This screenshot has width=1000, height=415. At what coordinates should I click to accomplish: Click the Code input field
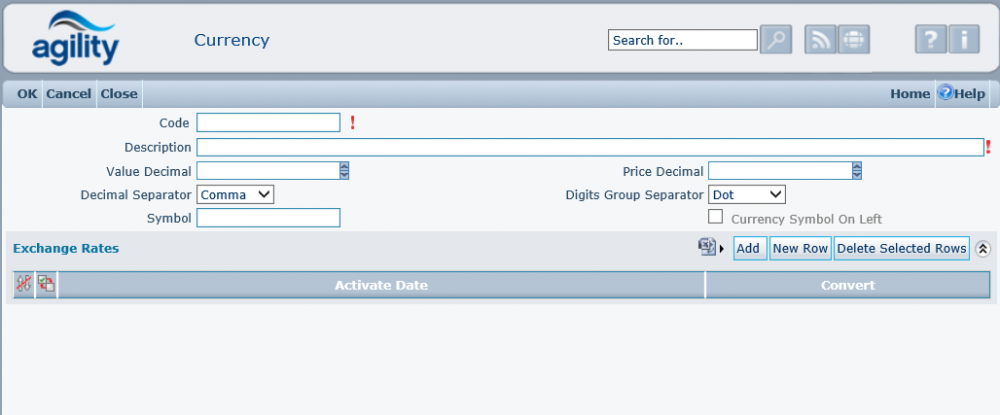tap(268, 123)
